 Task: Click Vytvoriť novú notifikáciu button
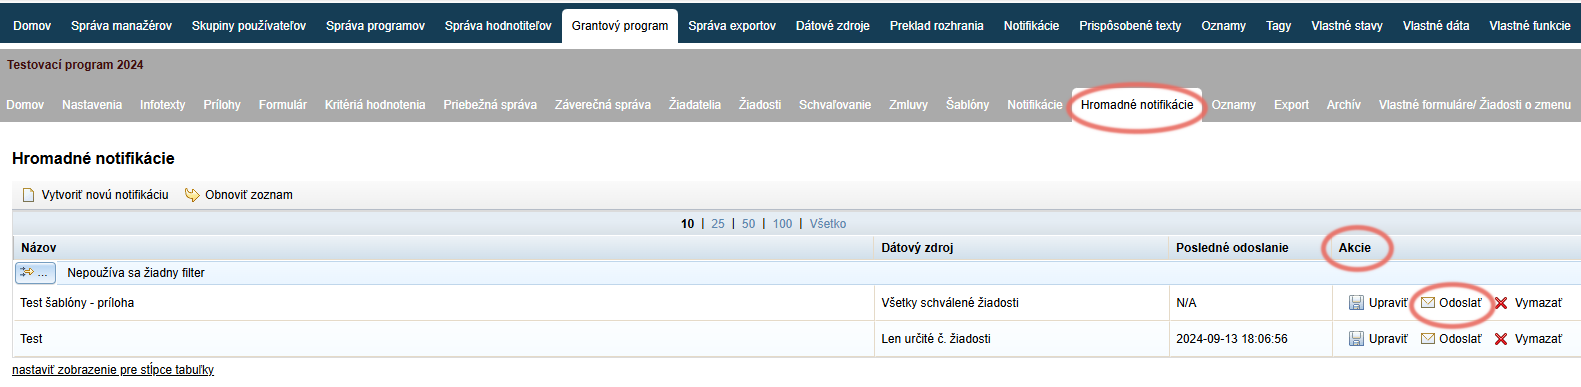105,195
